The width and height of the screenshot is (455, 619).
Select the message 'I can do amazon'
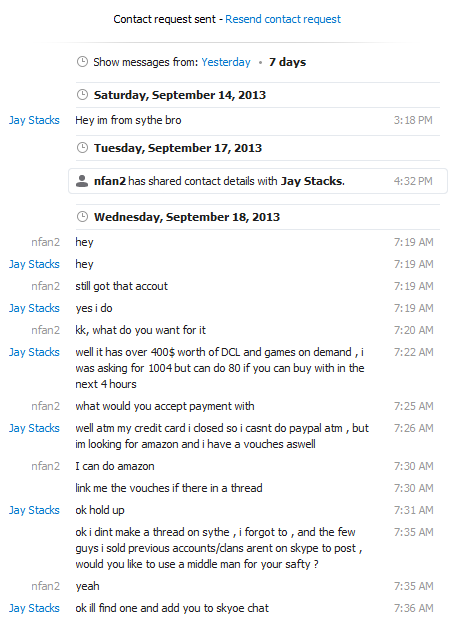click(x=115, y=466)
